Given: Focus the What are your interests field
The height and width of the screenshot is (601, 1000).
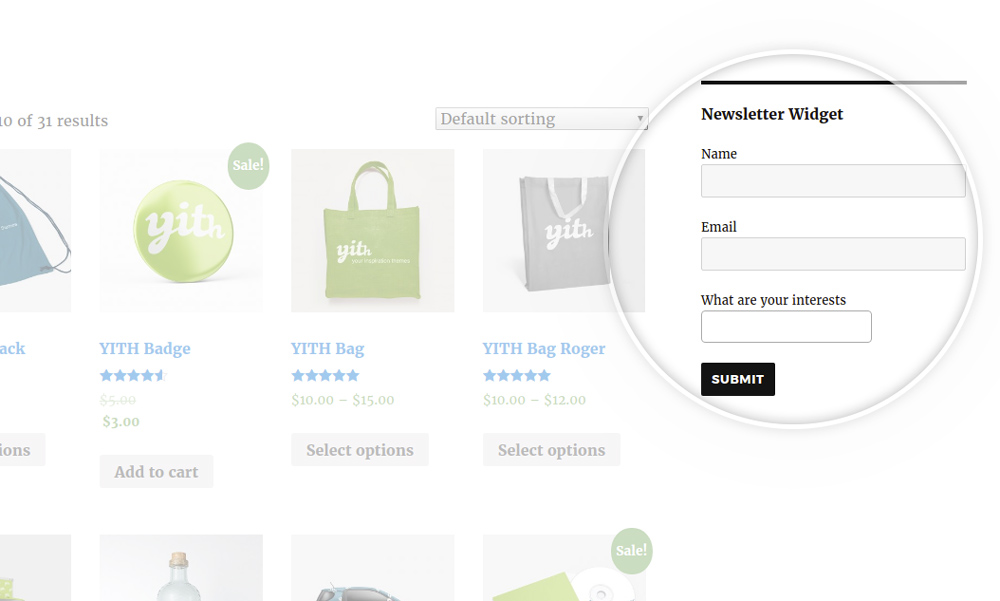Looking at the screenshot, I should pyautogui.click(x=786, y=327).
